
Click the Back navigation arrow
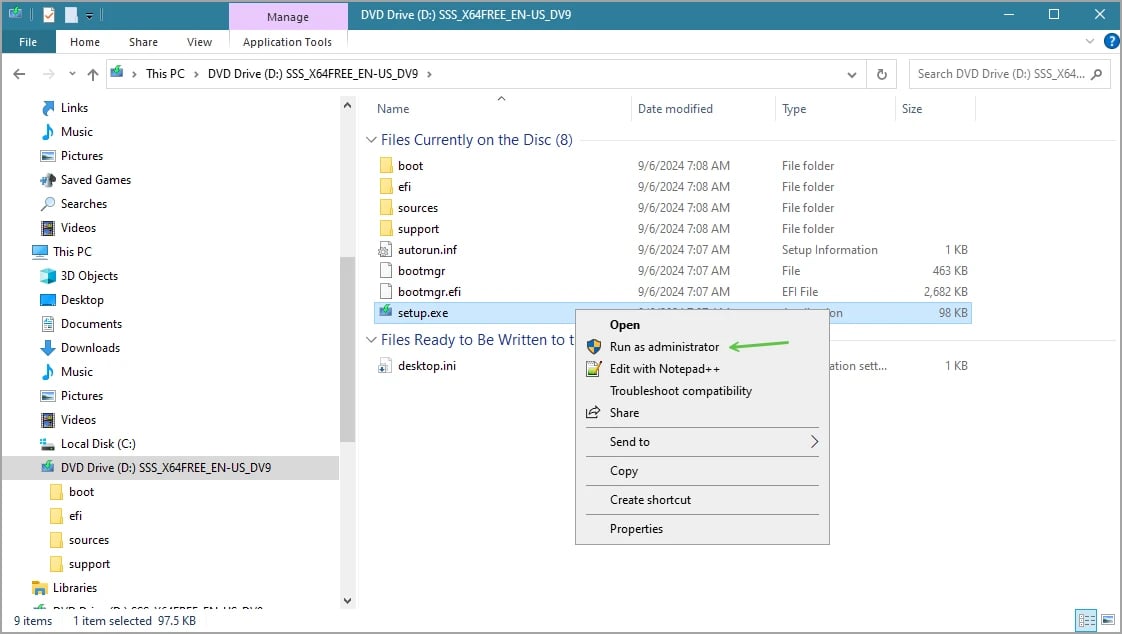pos(19,74)
